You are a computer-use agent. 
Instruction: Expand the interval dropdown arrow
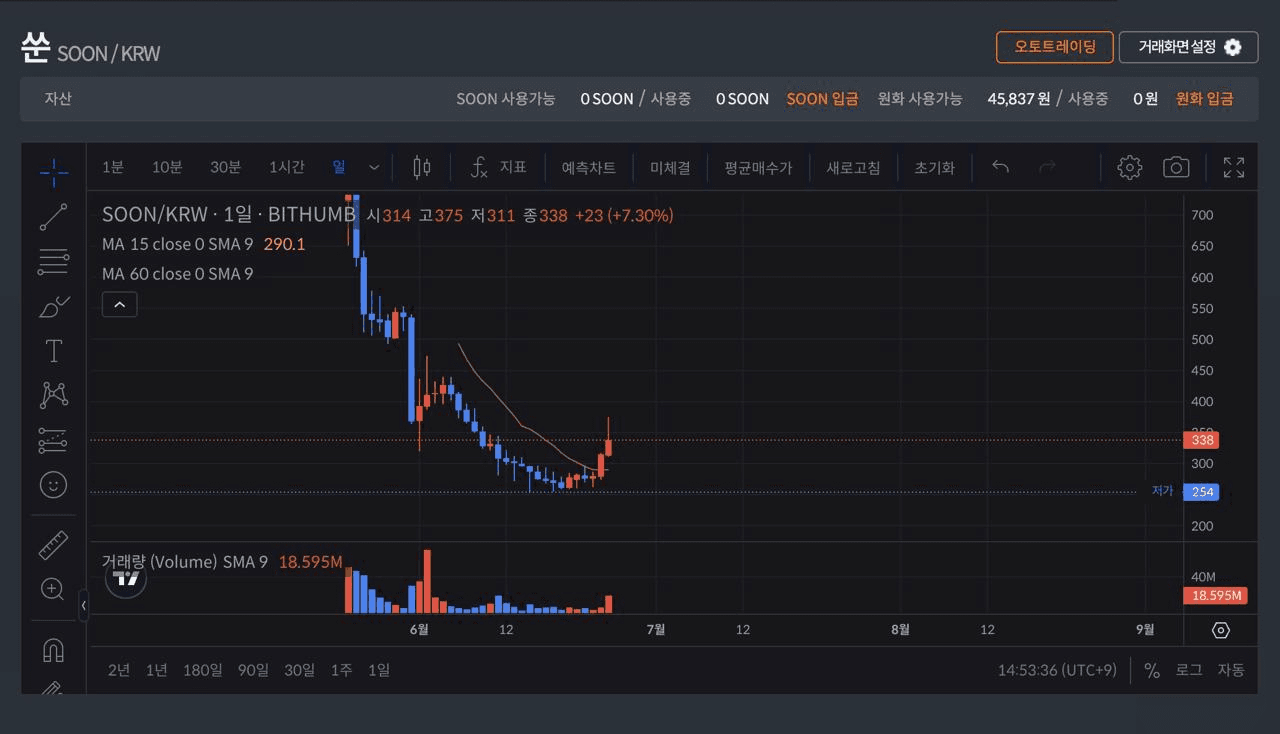(x=374, y=167)
